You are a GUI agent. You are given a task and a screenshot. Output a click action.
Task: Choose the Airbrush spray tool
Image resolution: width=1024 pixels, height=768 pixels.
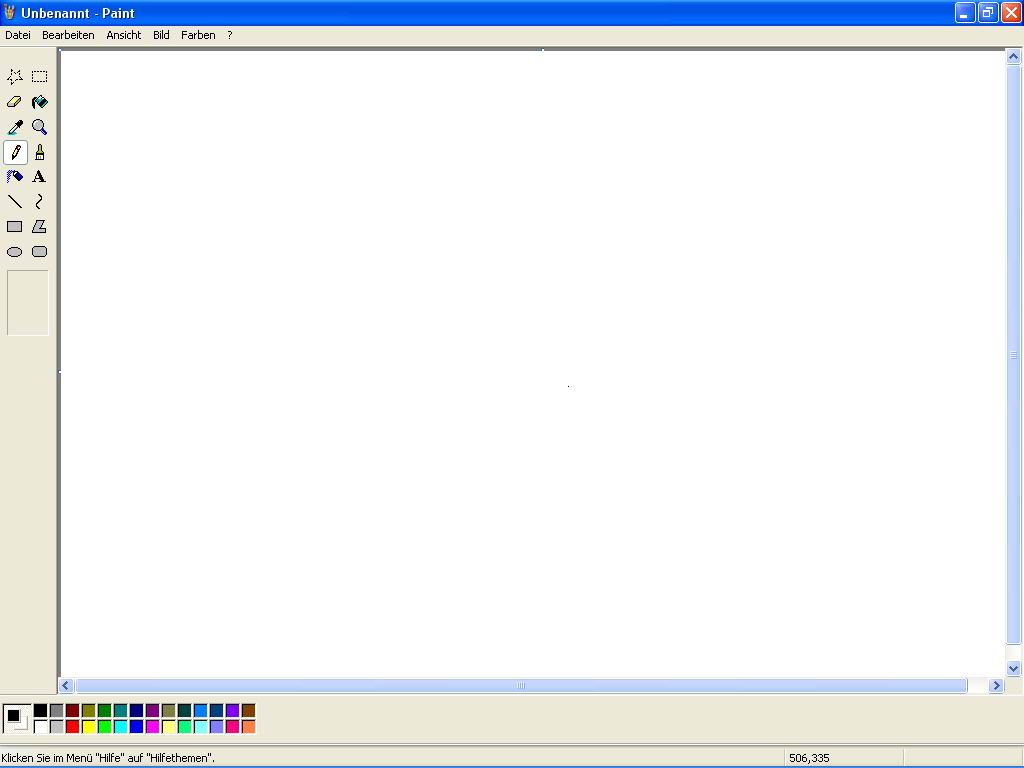point(15,176)
